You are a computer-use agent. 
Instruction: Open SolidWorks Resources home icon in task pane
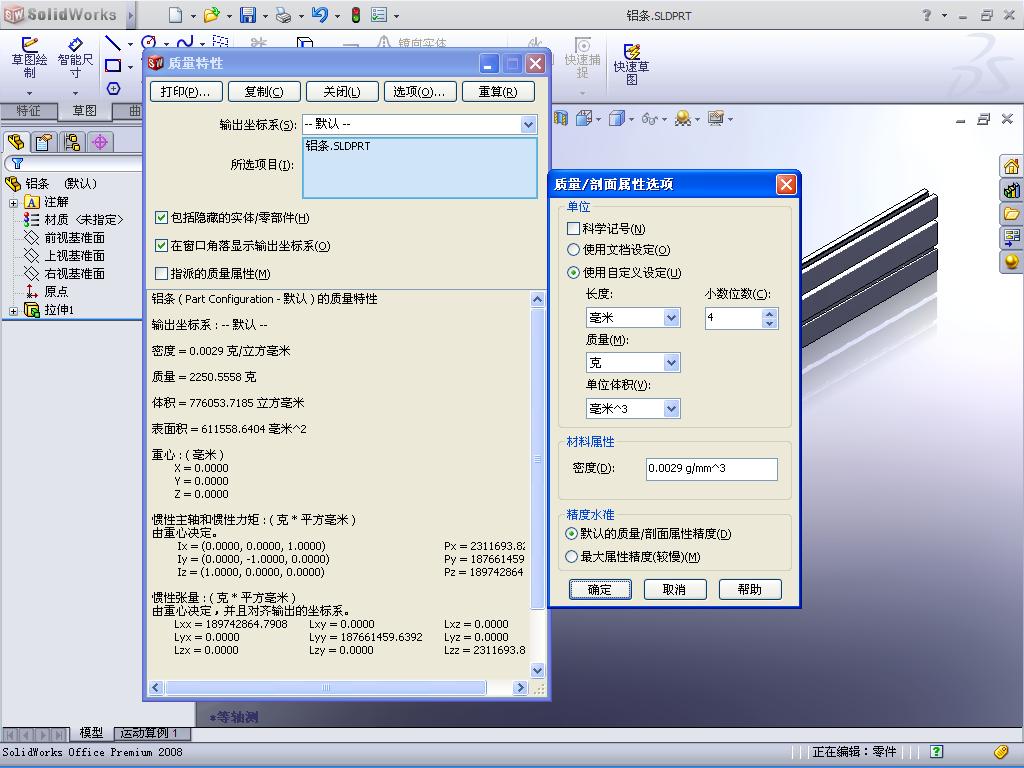tap(1011, 167)
